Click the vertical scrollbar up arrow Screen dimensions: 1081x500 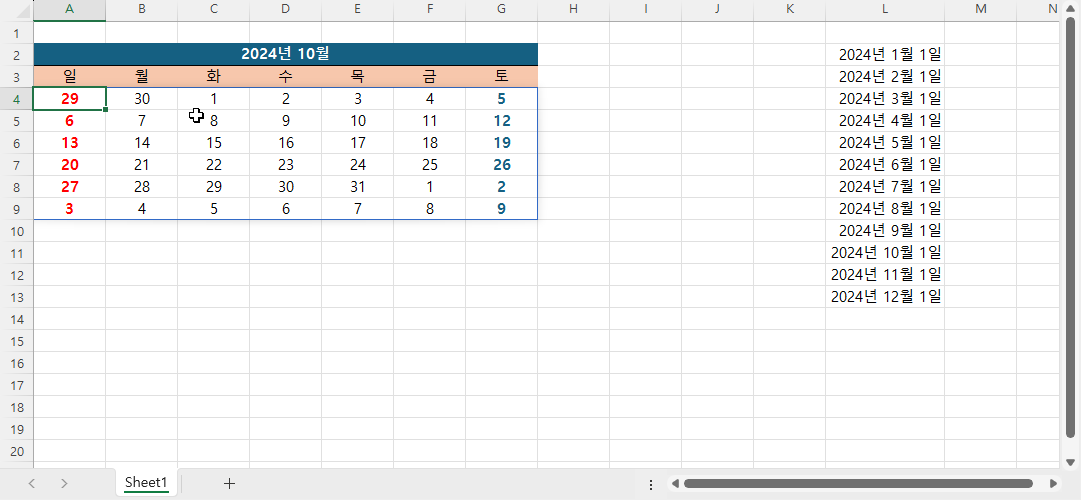pos(1070,8)
